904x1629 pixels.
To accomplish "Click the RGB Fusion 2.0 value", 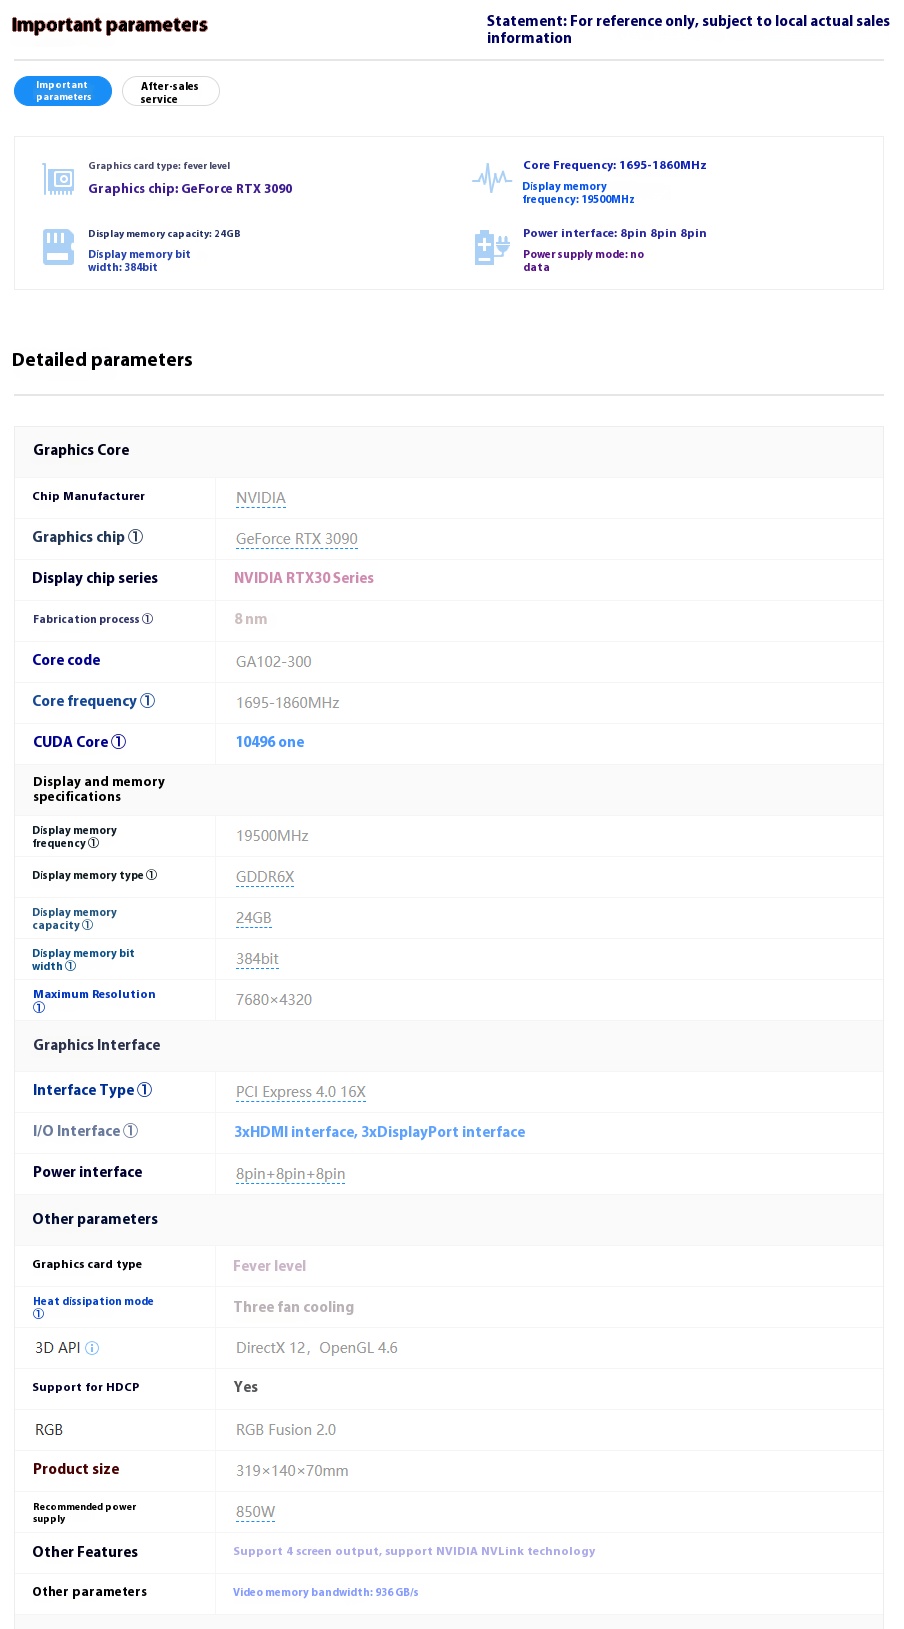I will (x=286, y=1430).
